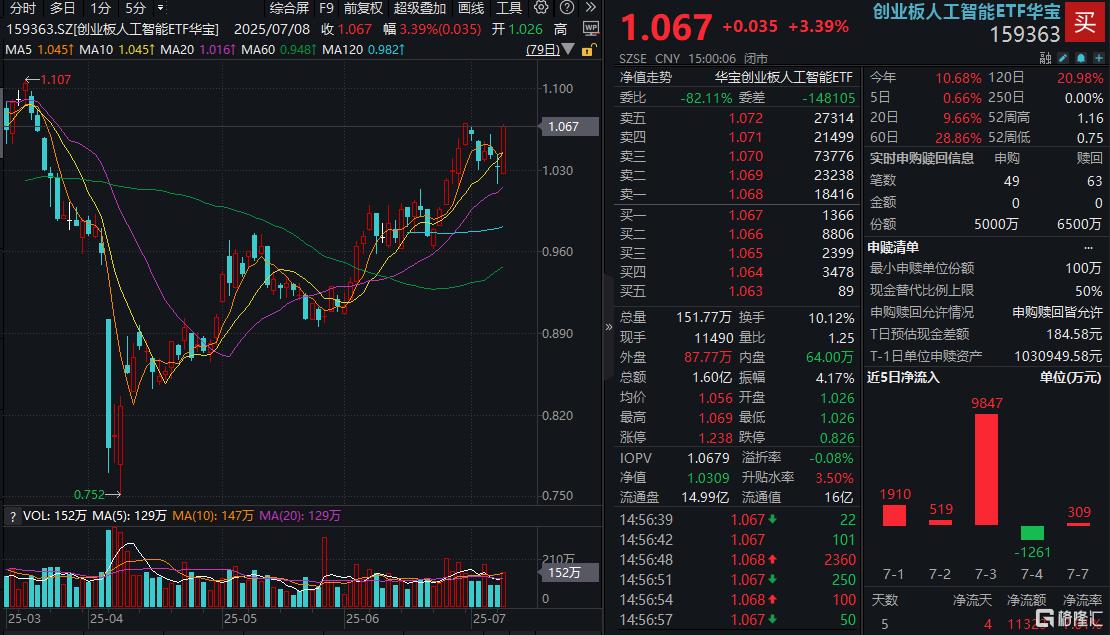This screenshot has width=1110, height=635.
Task: Click the 最小申赎单位份额 row
Action: tap(985, 268)
